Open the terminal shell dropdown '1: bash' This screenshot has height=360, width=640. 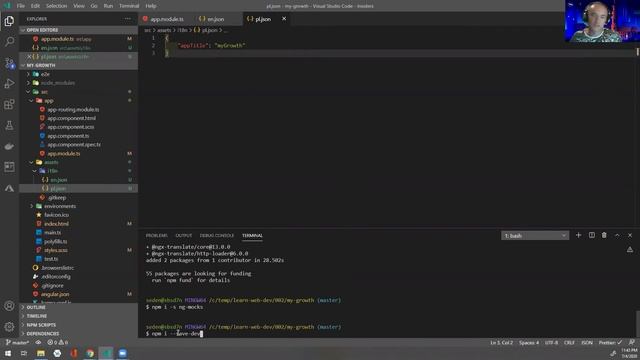tap(535, 236)
